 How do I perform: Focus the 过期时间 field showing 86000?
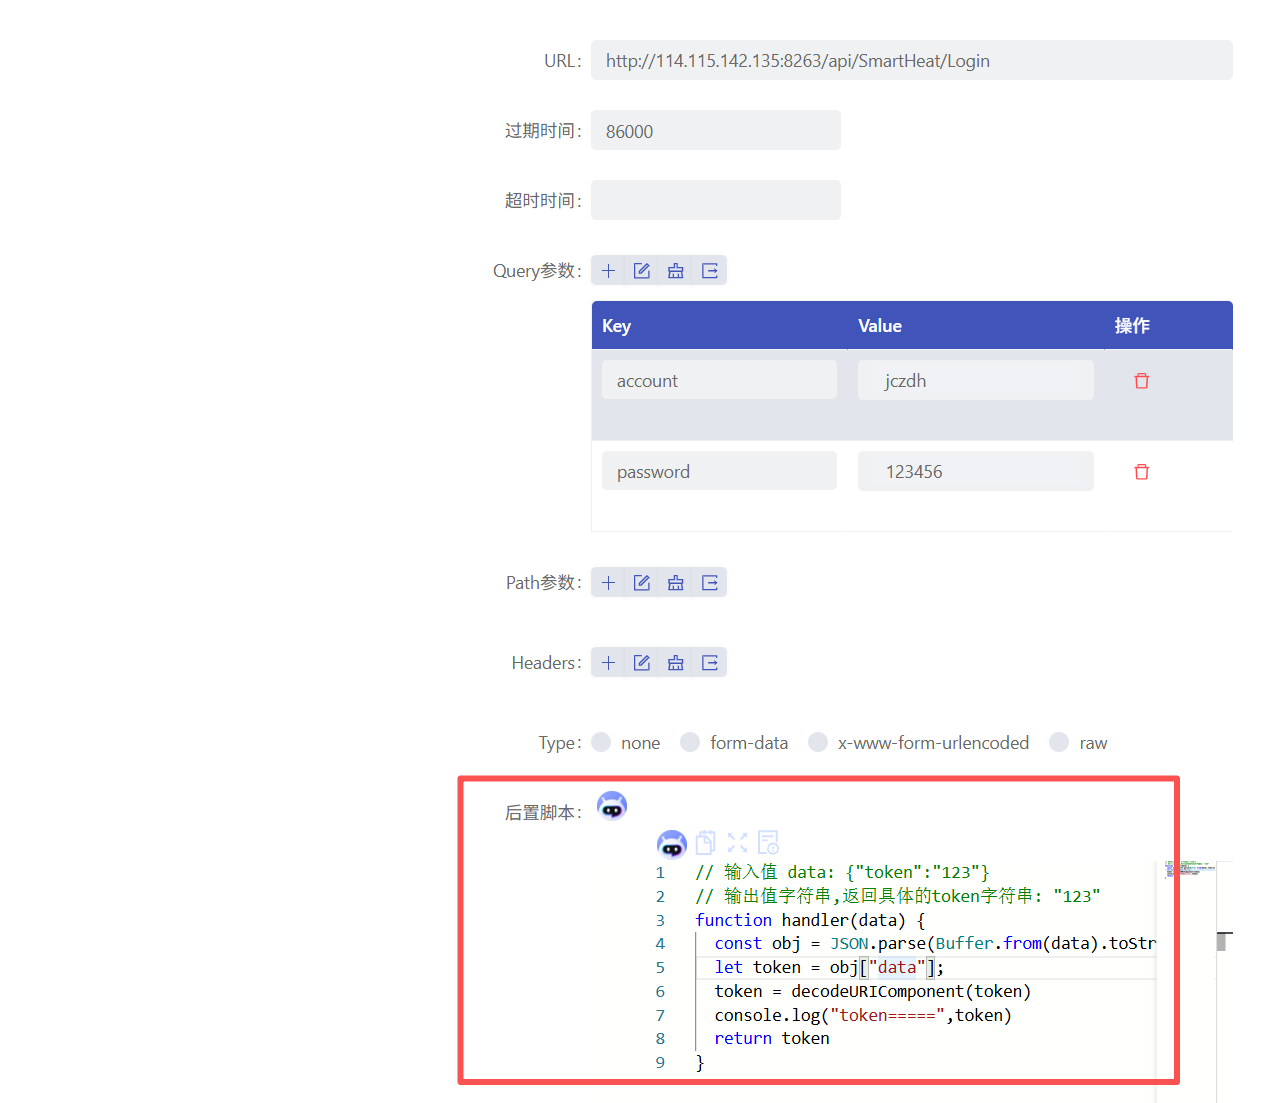point(715,131)
